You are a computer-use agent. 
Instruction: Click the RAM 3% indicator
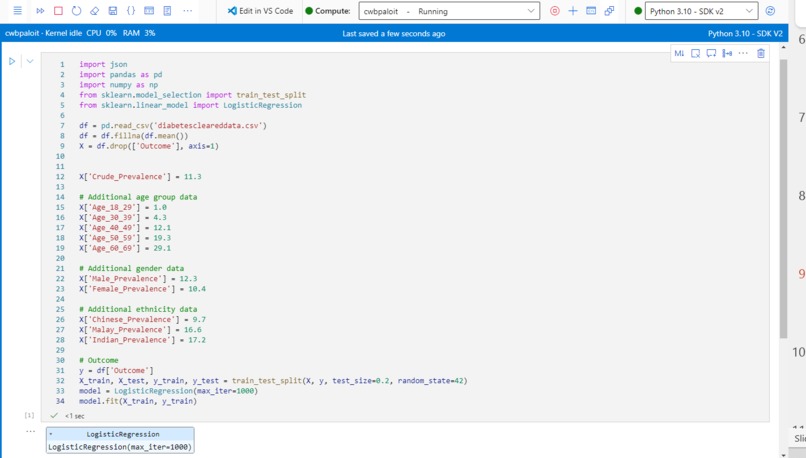139,33
